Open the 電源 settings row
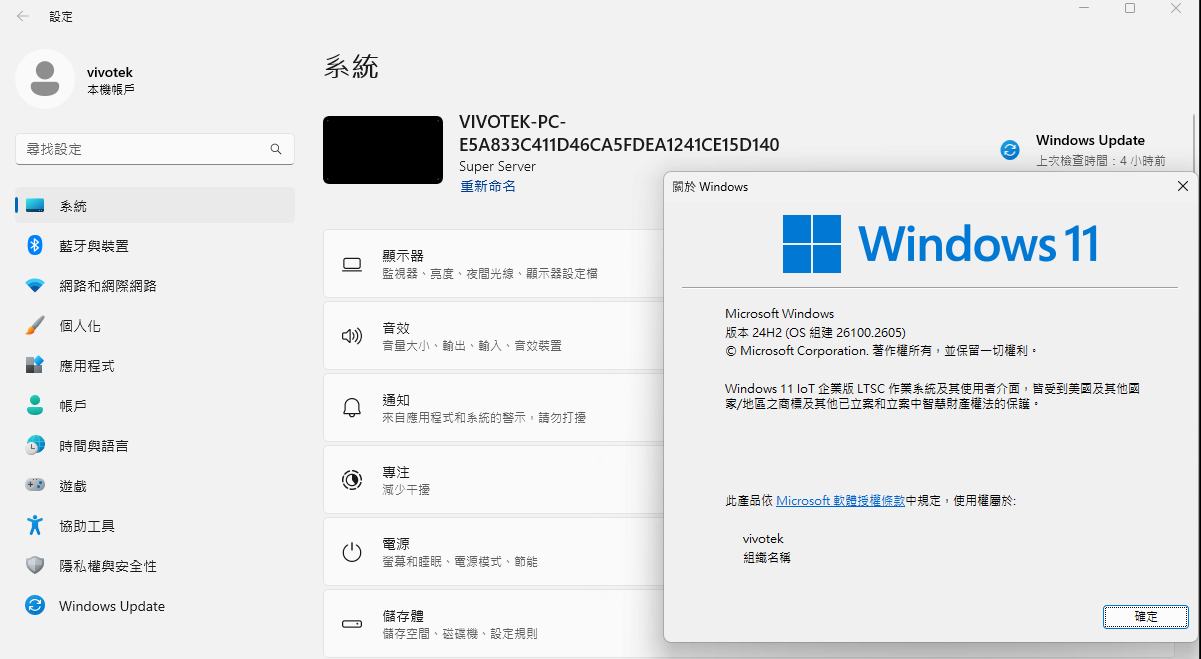Screen dimensions: 1201x659 pyautogui.click(x=494, y=552)
